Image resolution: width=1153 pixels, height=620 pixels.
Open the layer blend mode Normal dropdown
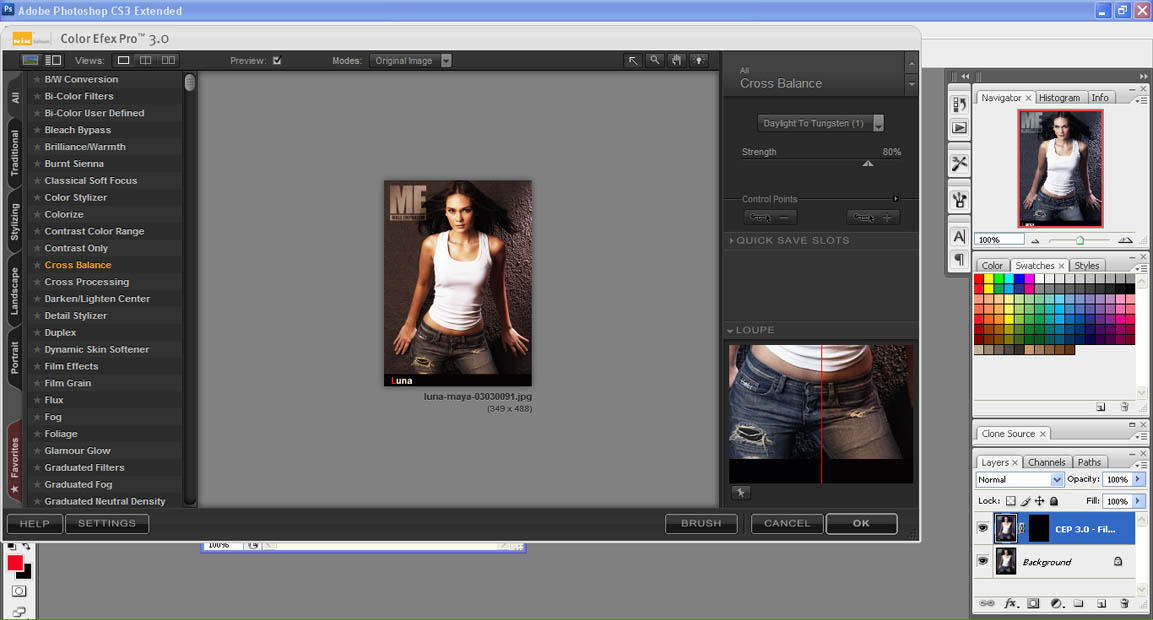1019,480
